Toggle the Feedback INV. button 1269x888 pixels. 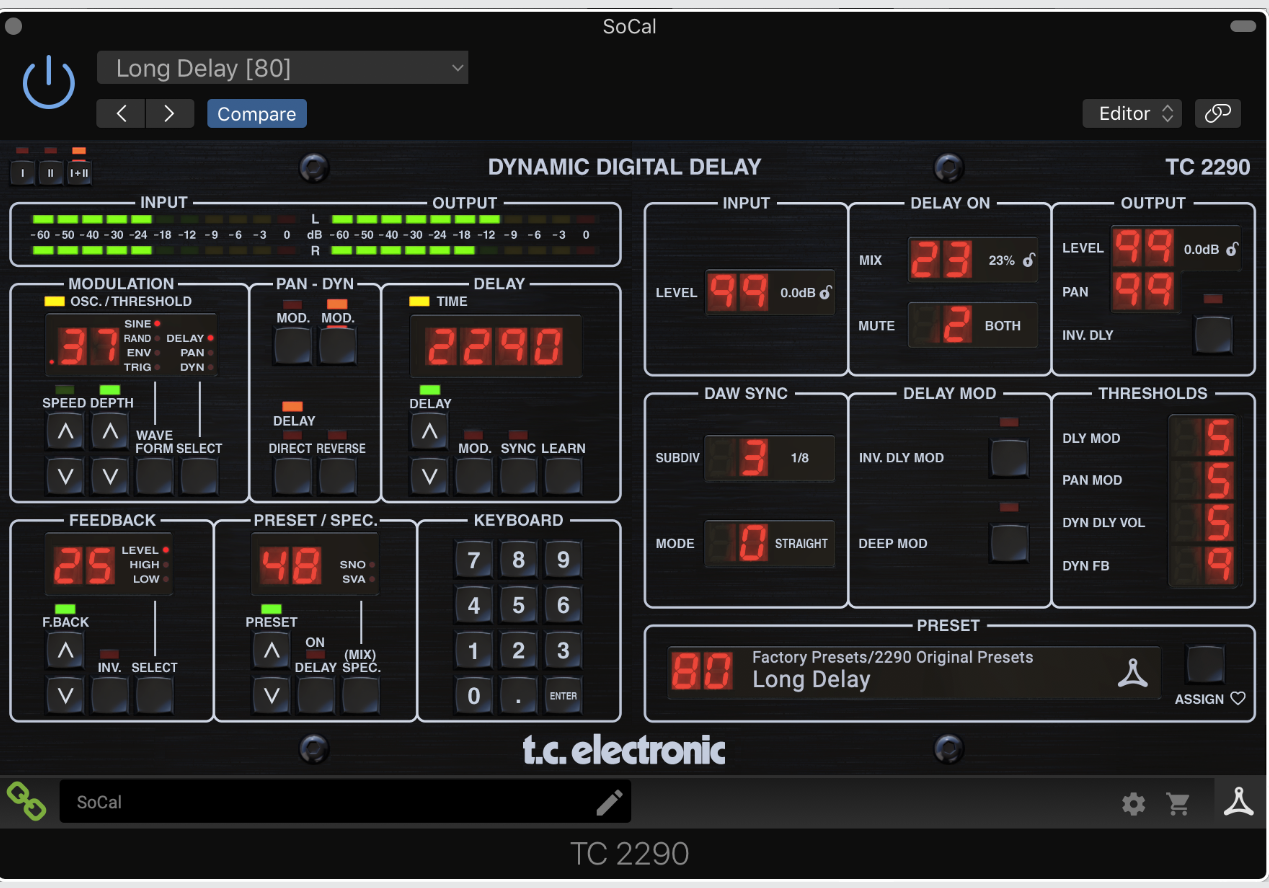click(x=110, y=695)
